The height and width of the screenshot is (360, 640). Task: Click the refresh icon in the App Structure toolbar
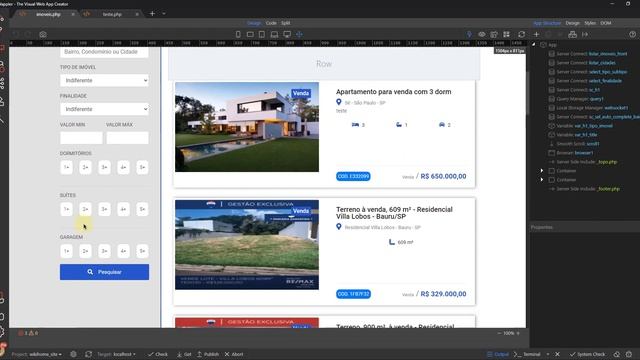(x=522, y=35)
